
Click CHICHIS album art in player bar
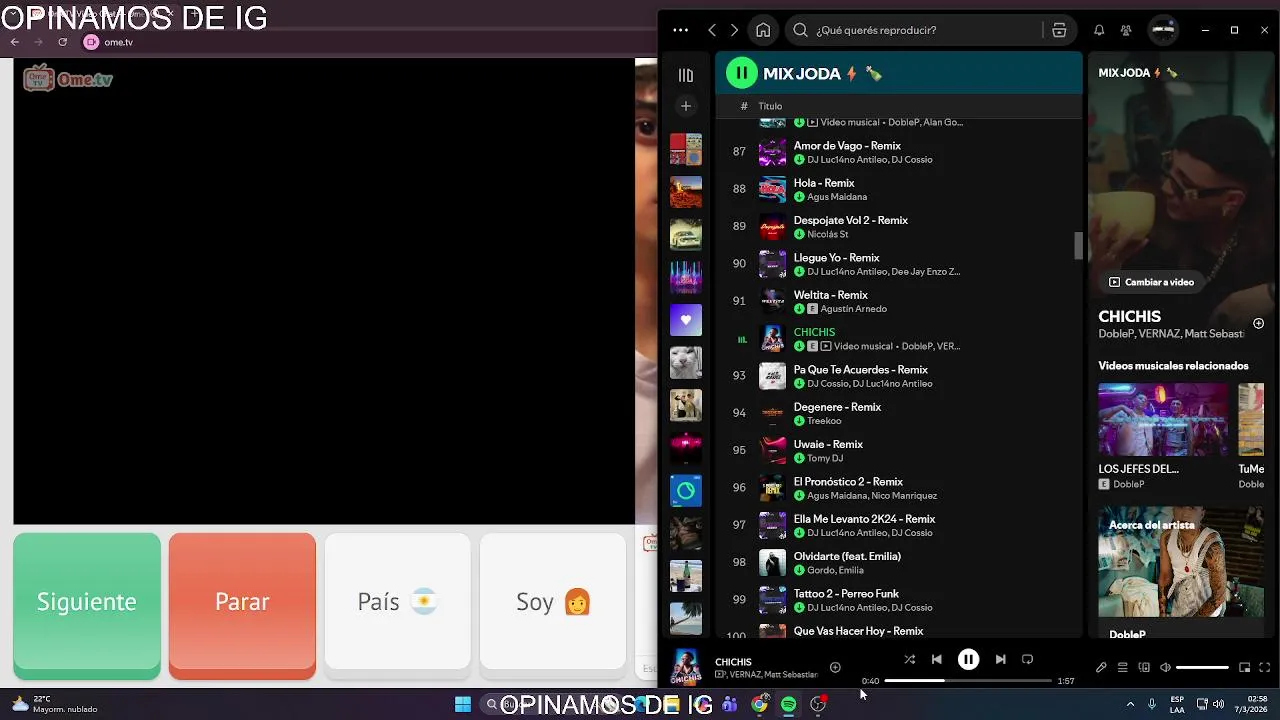[686, 667]
